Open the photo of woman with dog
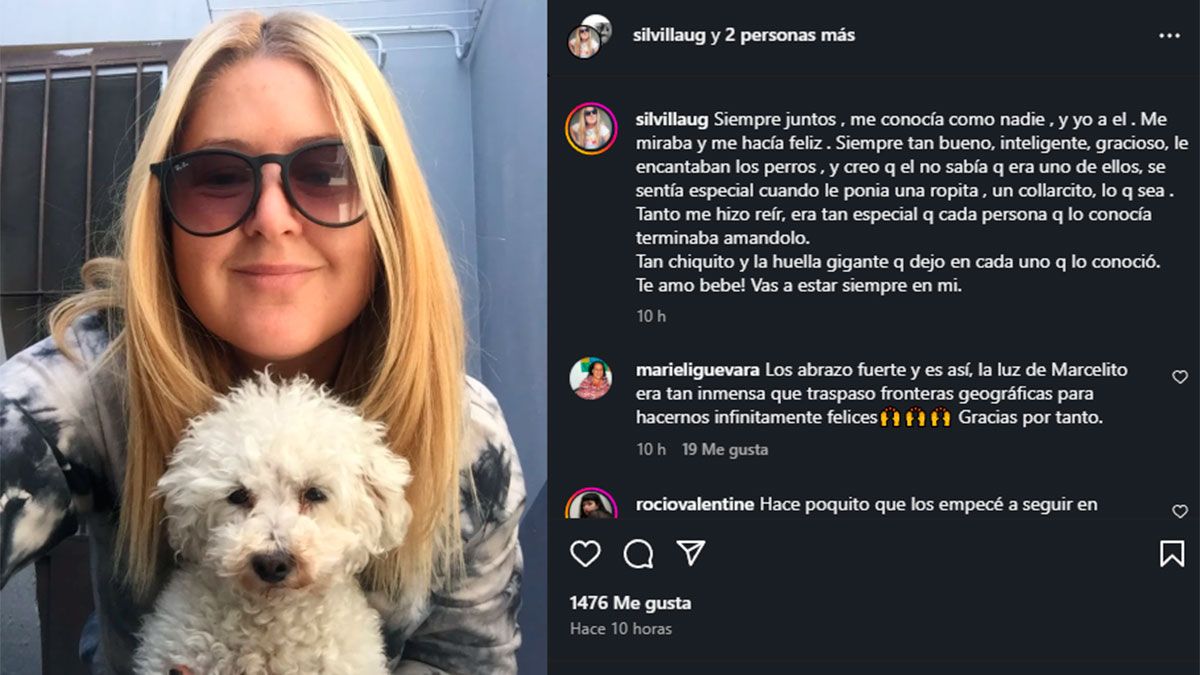This screenshot has height=675, width=1200. [x=274, y=337]
